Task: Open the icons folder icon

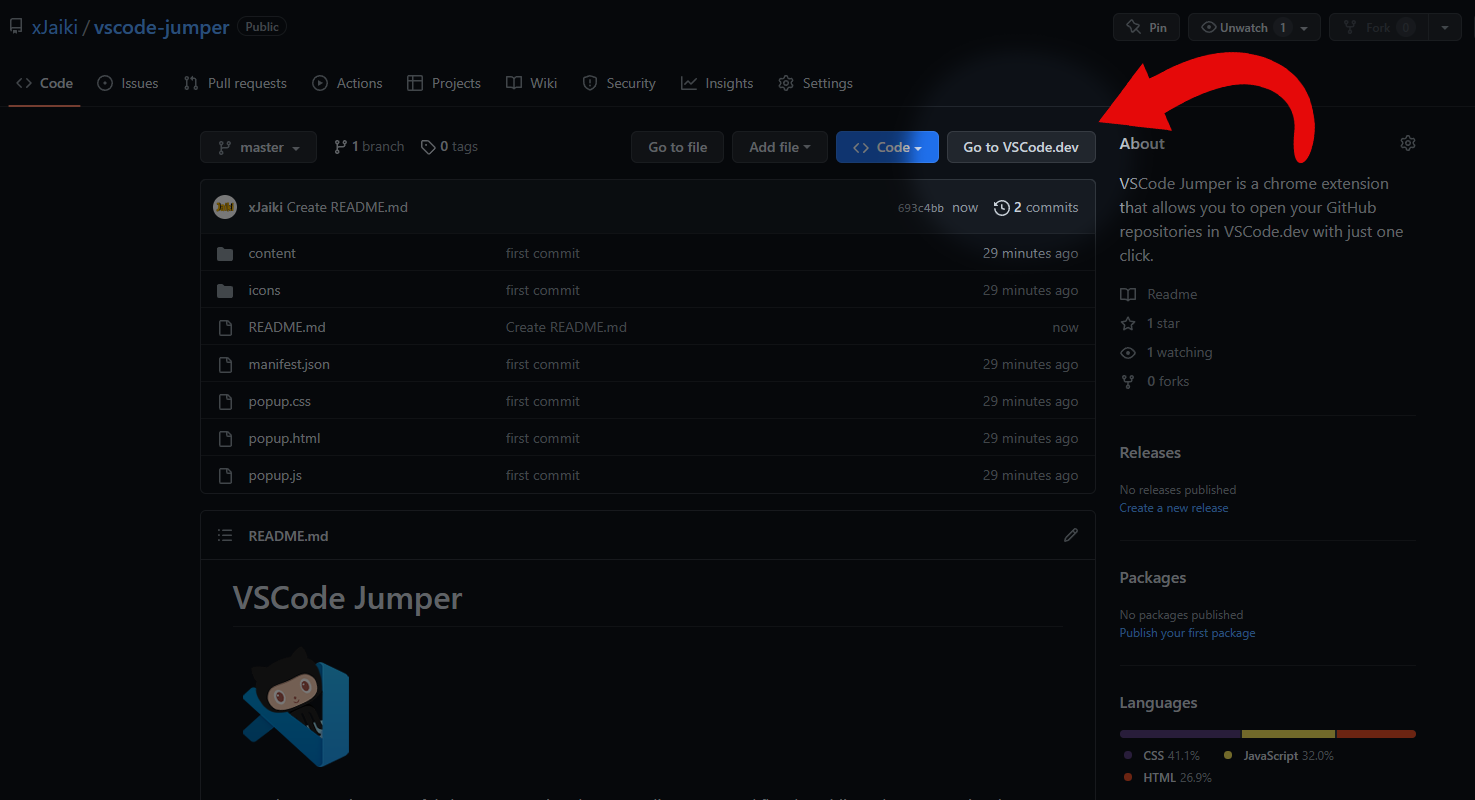Action: 225,291
